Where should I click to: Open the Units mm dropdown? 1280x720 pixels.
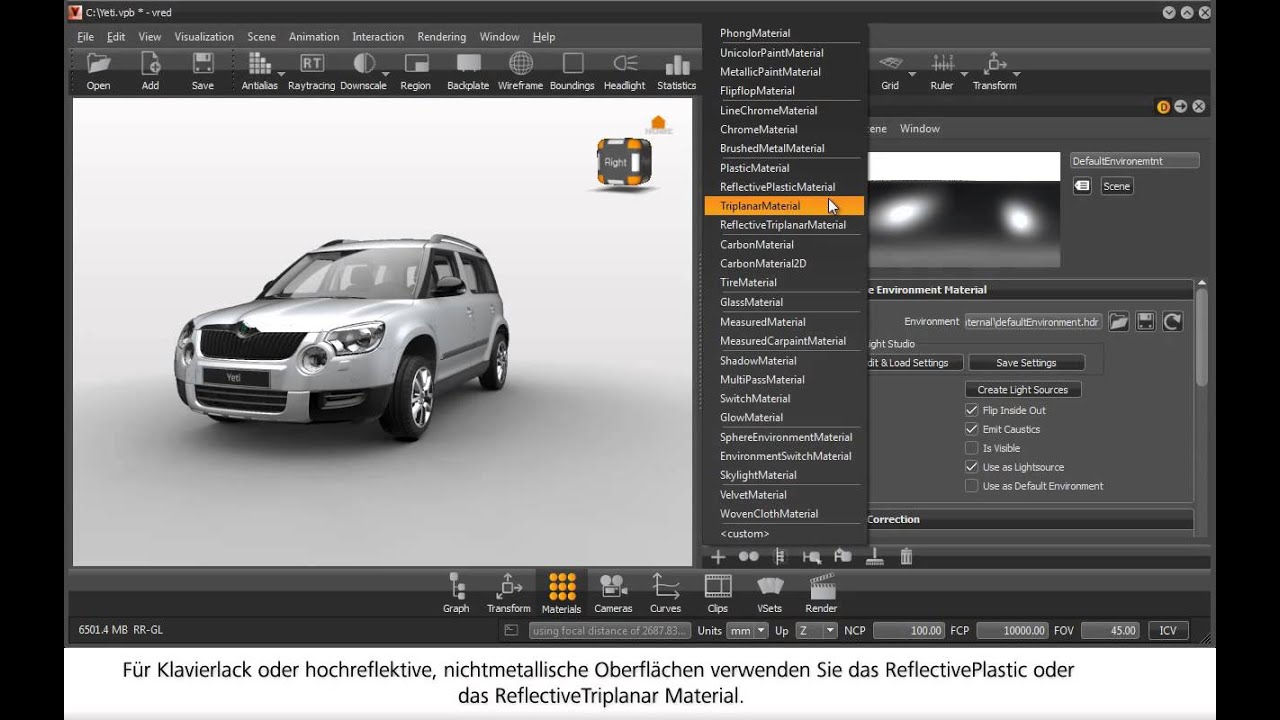click(x=747, y=630)
